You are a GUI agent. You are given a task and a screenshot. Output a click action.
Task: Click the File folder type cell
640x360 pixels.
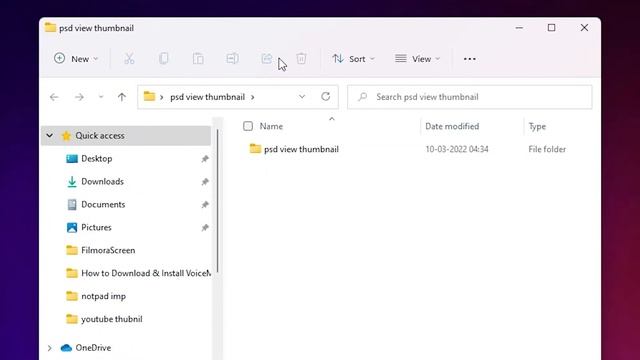click(547, 149)
